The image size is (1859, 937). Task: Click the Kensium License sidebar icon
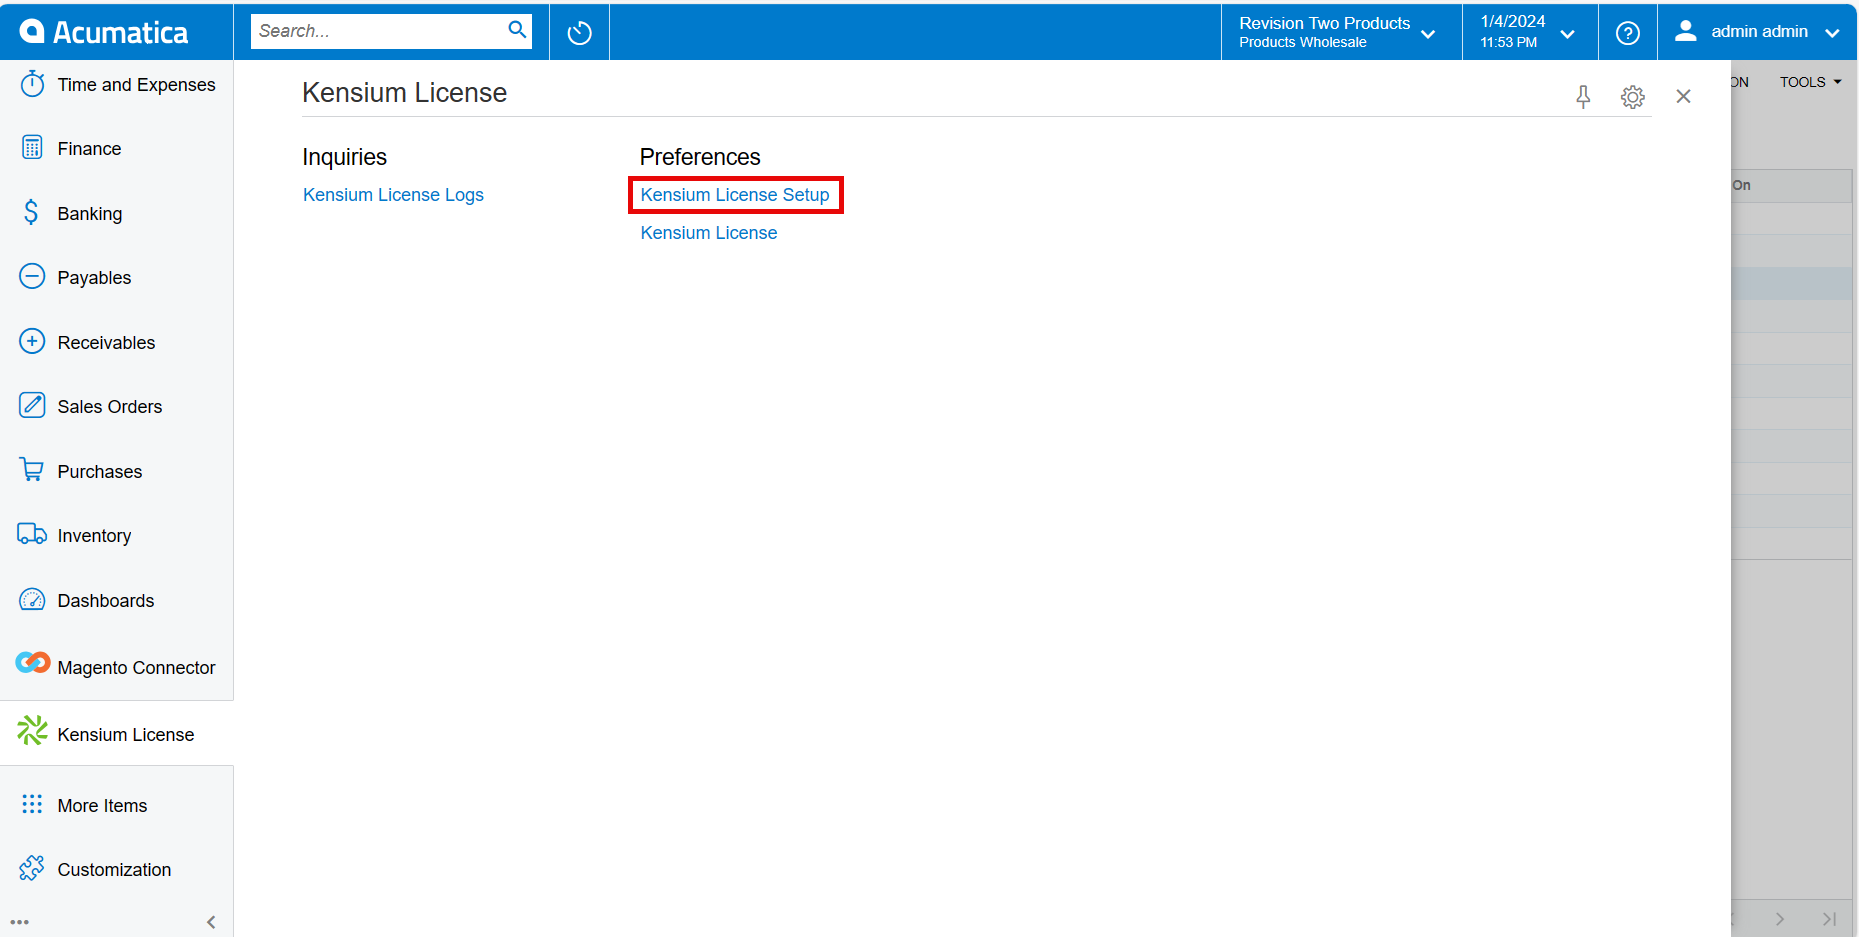32,731
